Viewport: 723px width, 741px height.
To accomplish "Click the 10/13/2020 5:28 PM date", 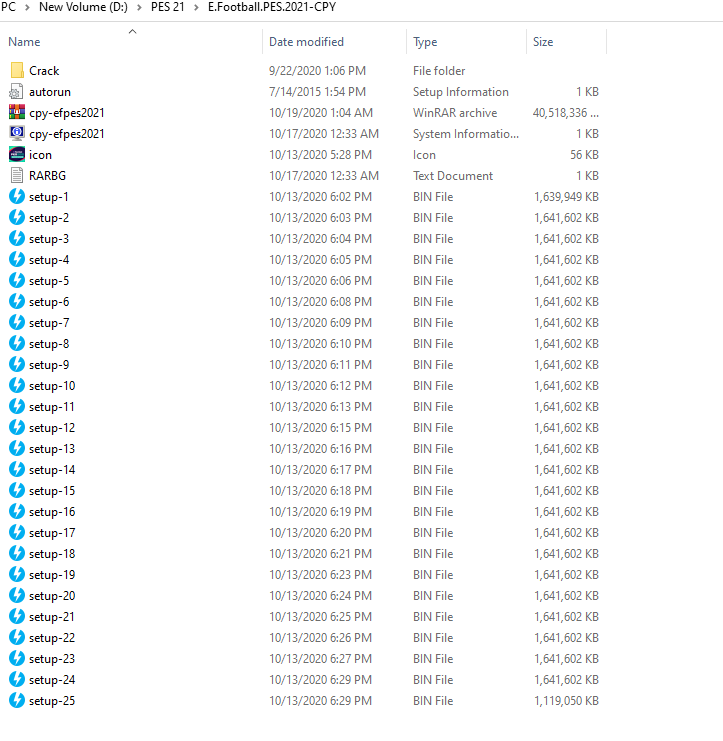I will click(x=320, y=155).
